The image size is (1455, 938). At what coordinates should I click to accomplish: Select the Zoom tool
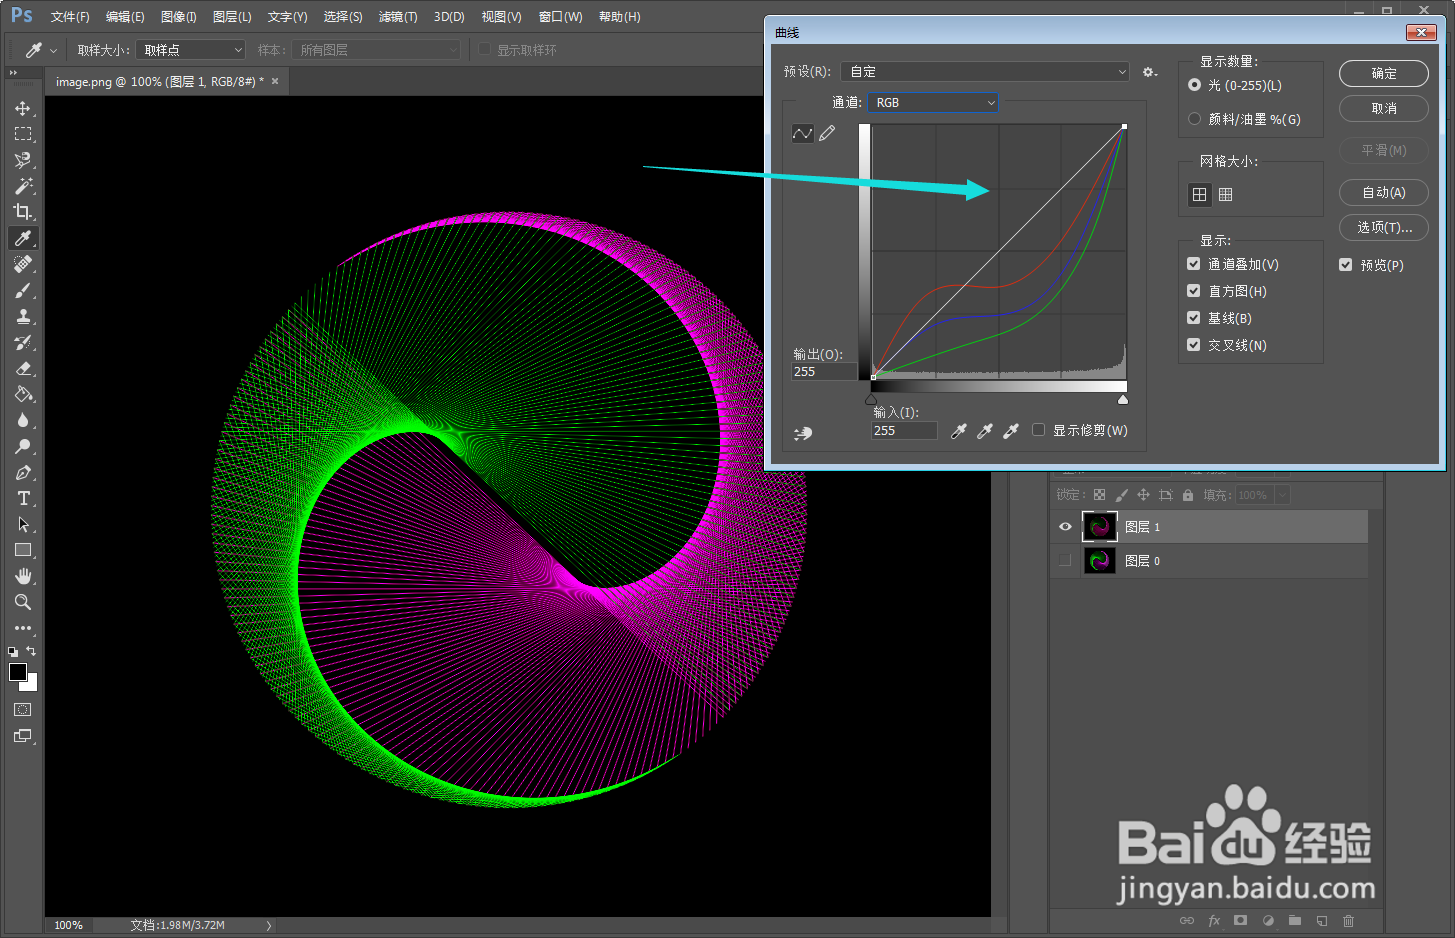(23, 602)
